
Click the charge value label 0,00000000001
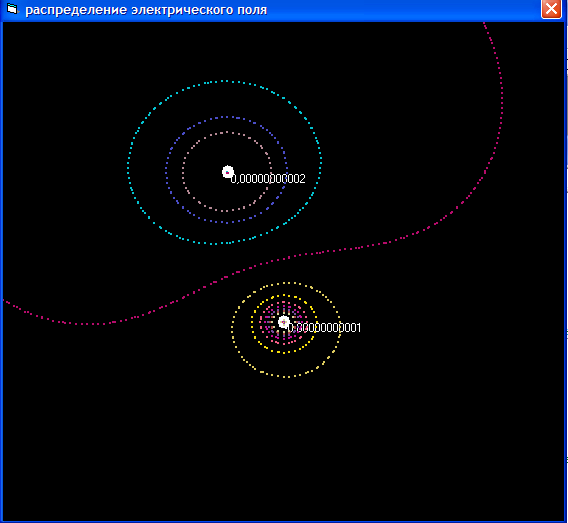point(324,328)
